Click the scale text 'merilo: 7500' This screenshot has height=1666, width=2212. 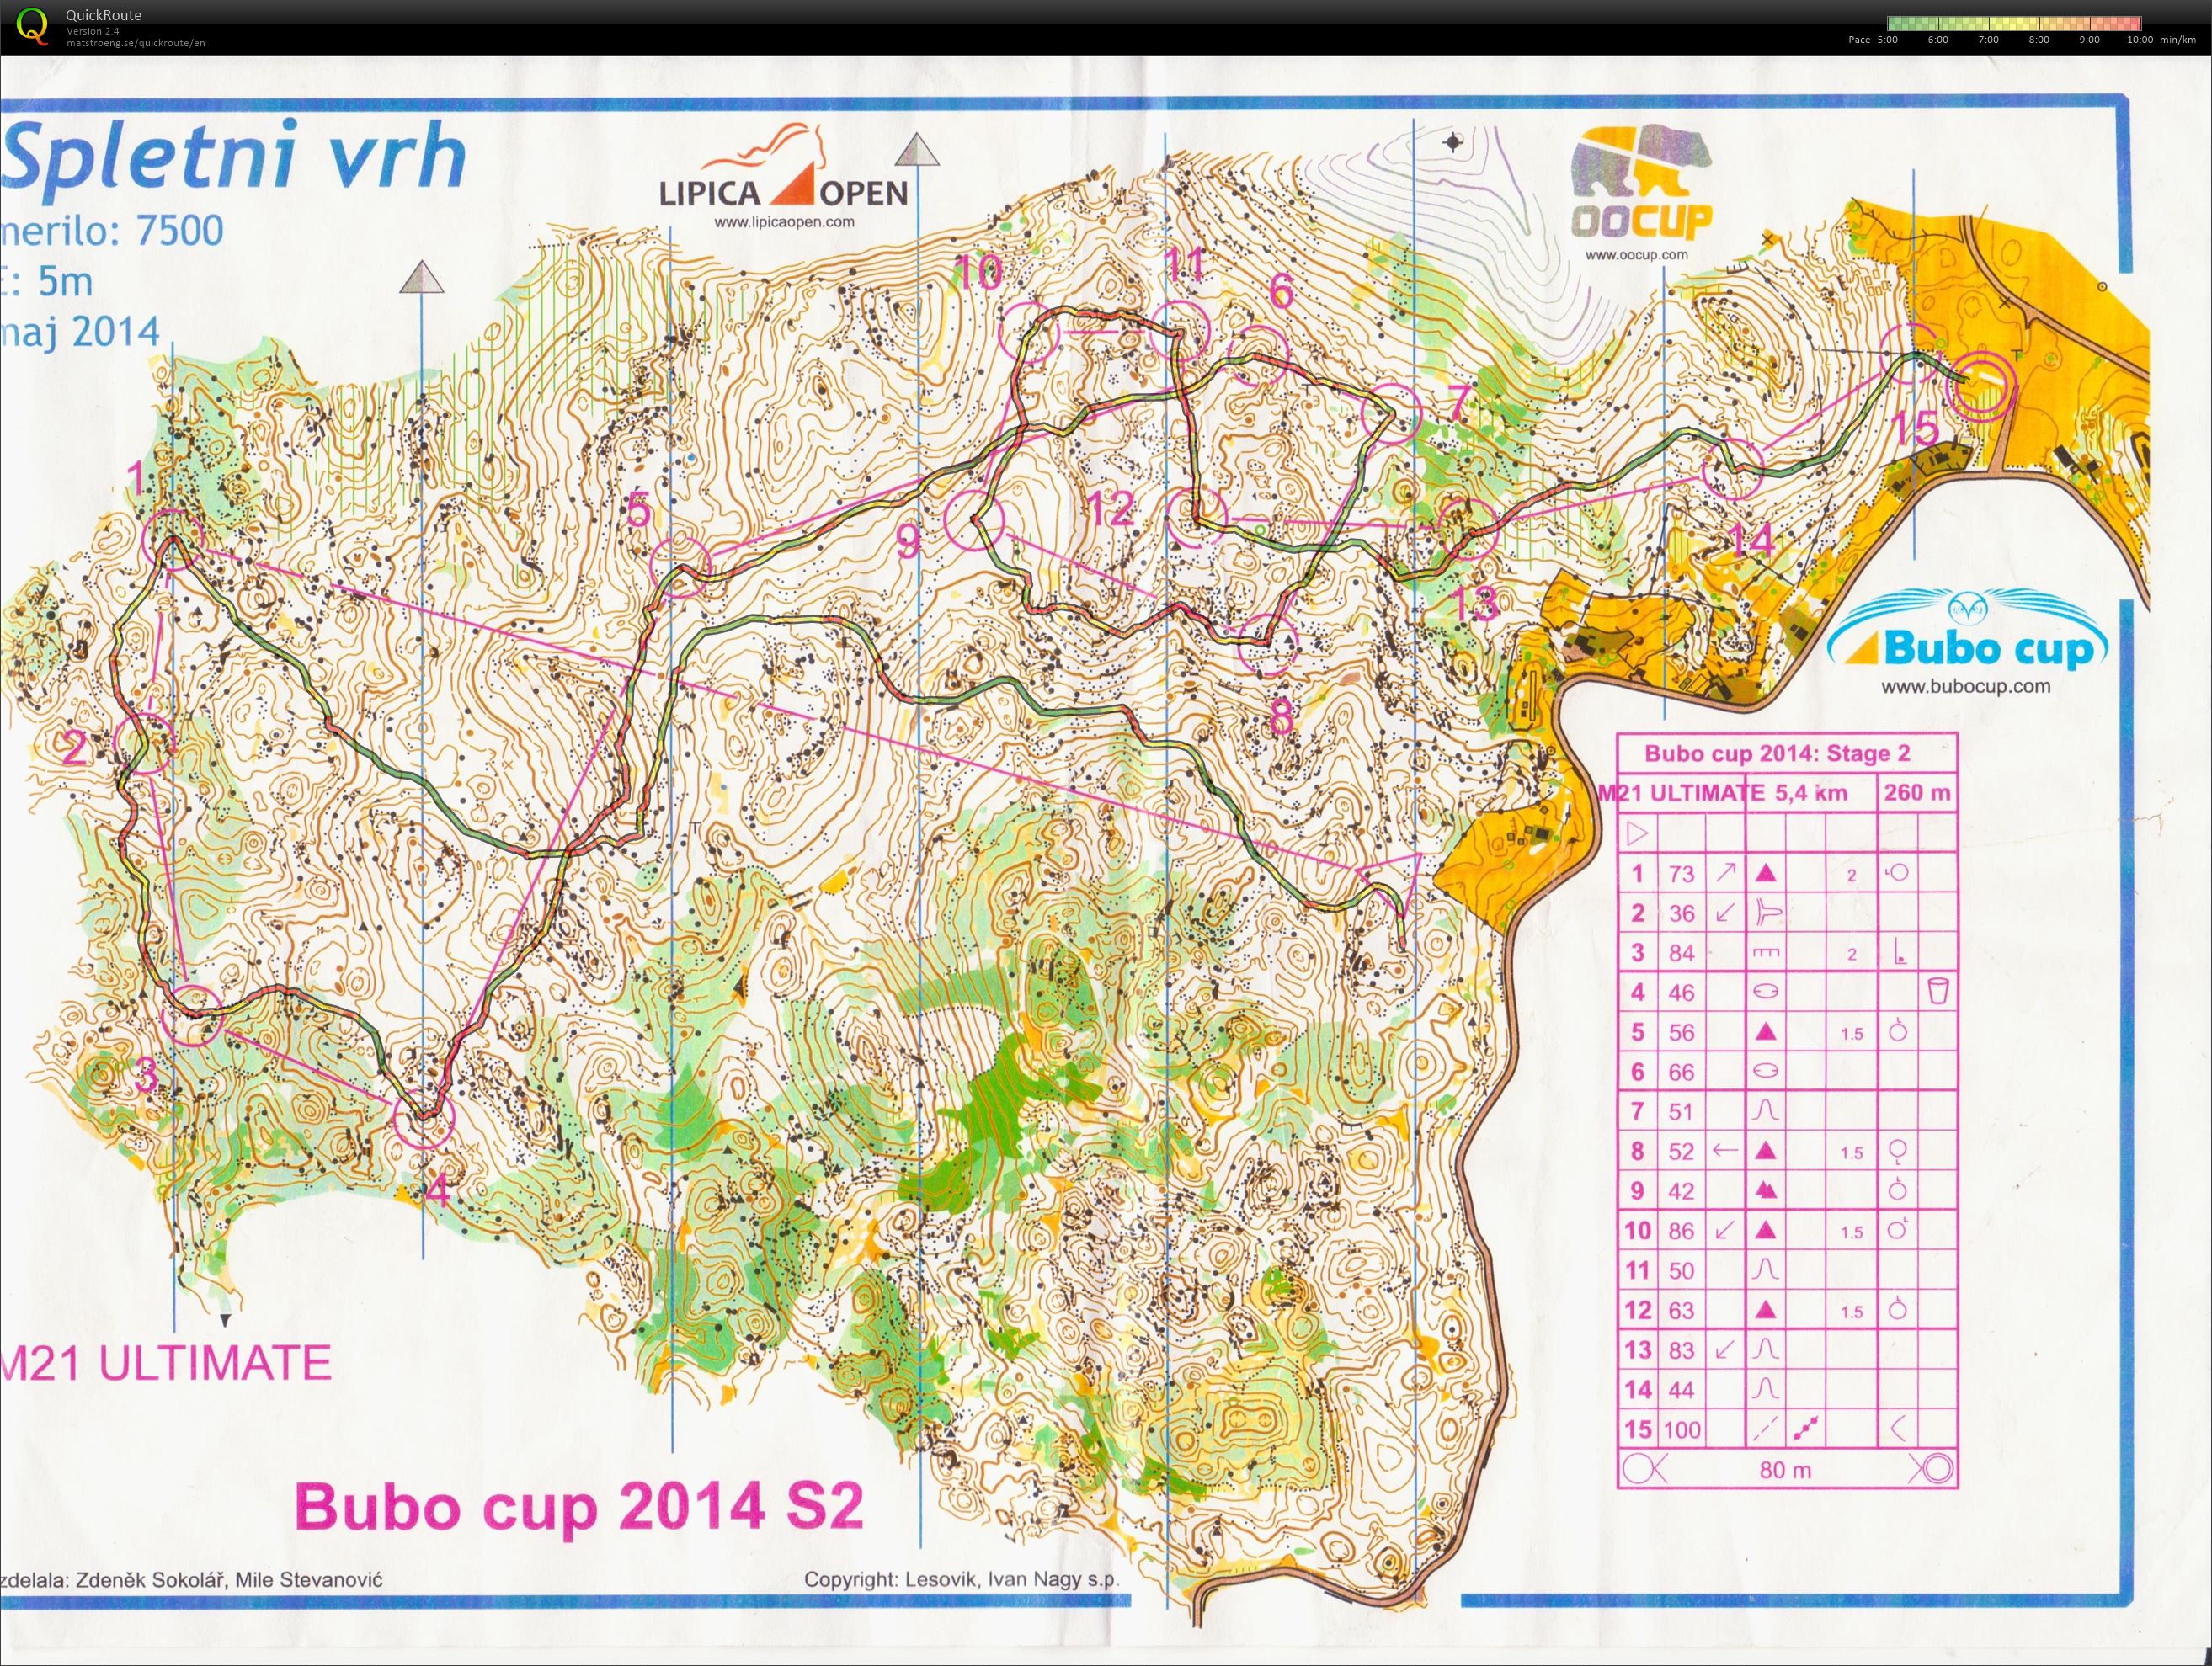[x=112, y=231]
